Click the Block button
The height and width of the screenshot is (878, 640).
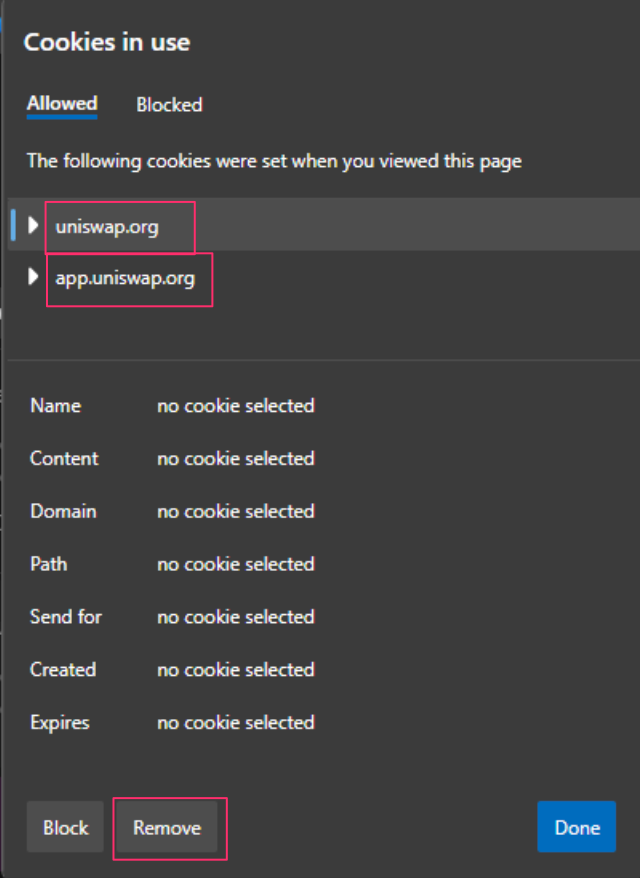(66, 827)
